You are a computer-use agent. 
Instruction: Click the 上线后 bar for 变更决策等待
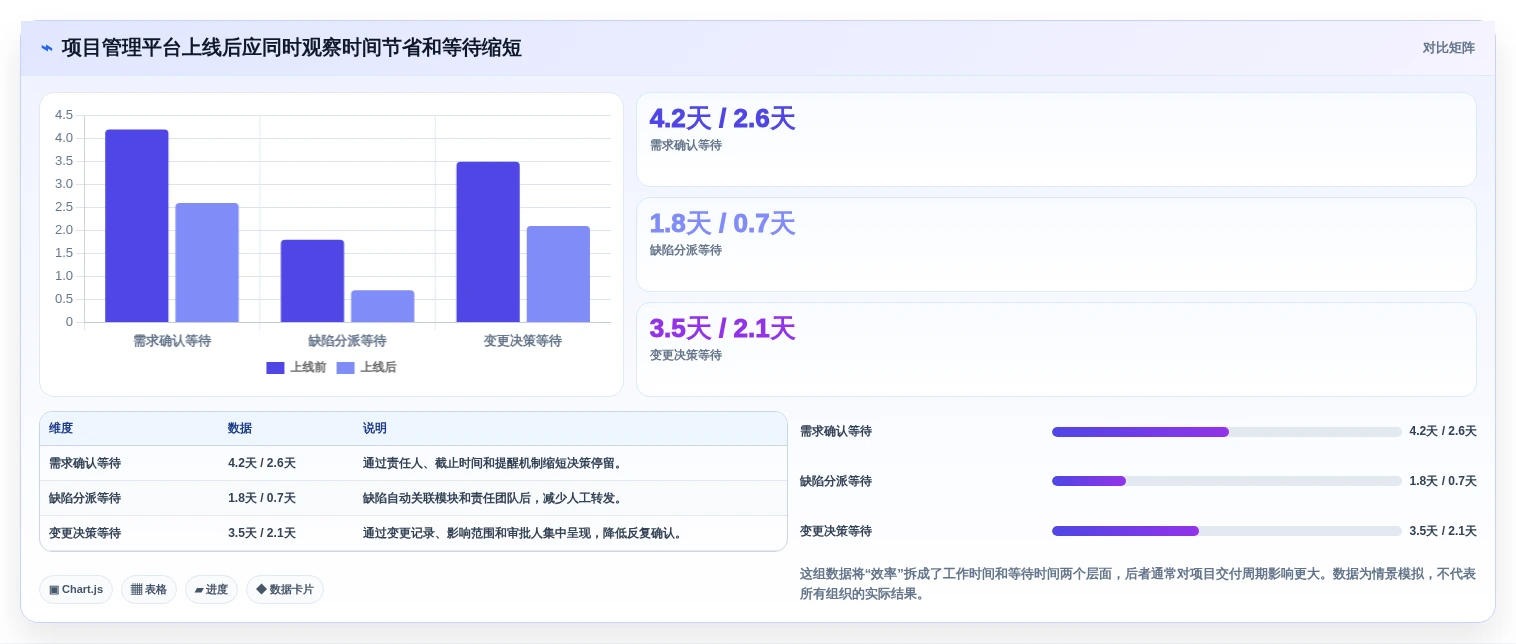(x=558, y=274)
